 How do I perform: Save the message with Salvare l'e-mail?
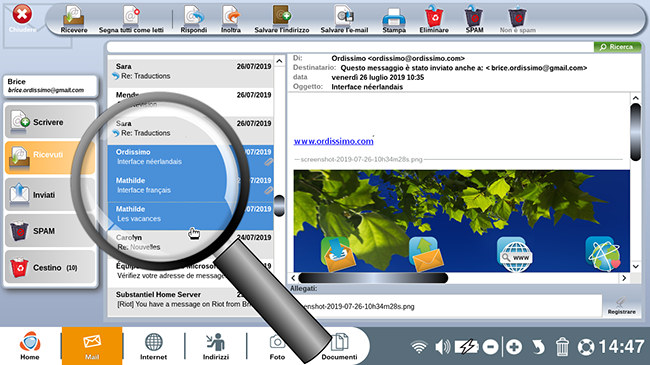[x=344, y=19]
